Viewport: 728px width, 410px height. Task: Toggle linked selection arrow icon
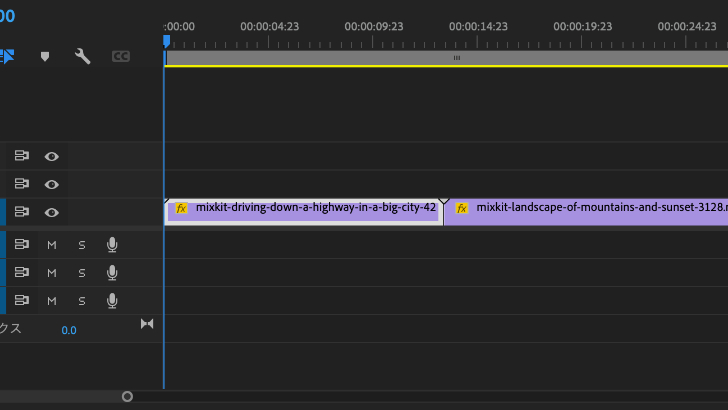tap(7, 56)
